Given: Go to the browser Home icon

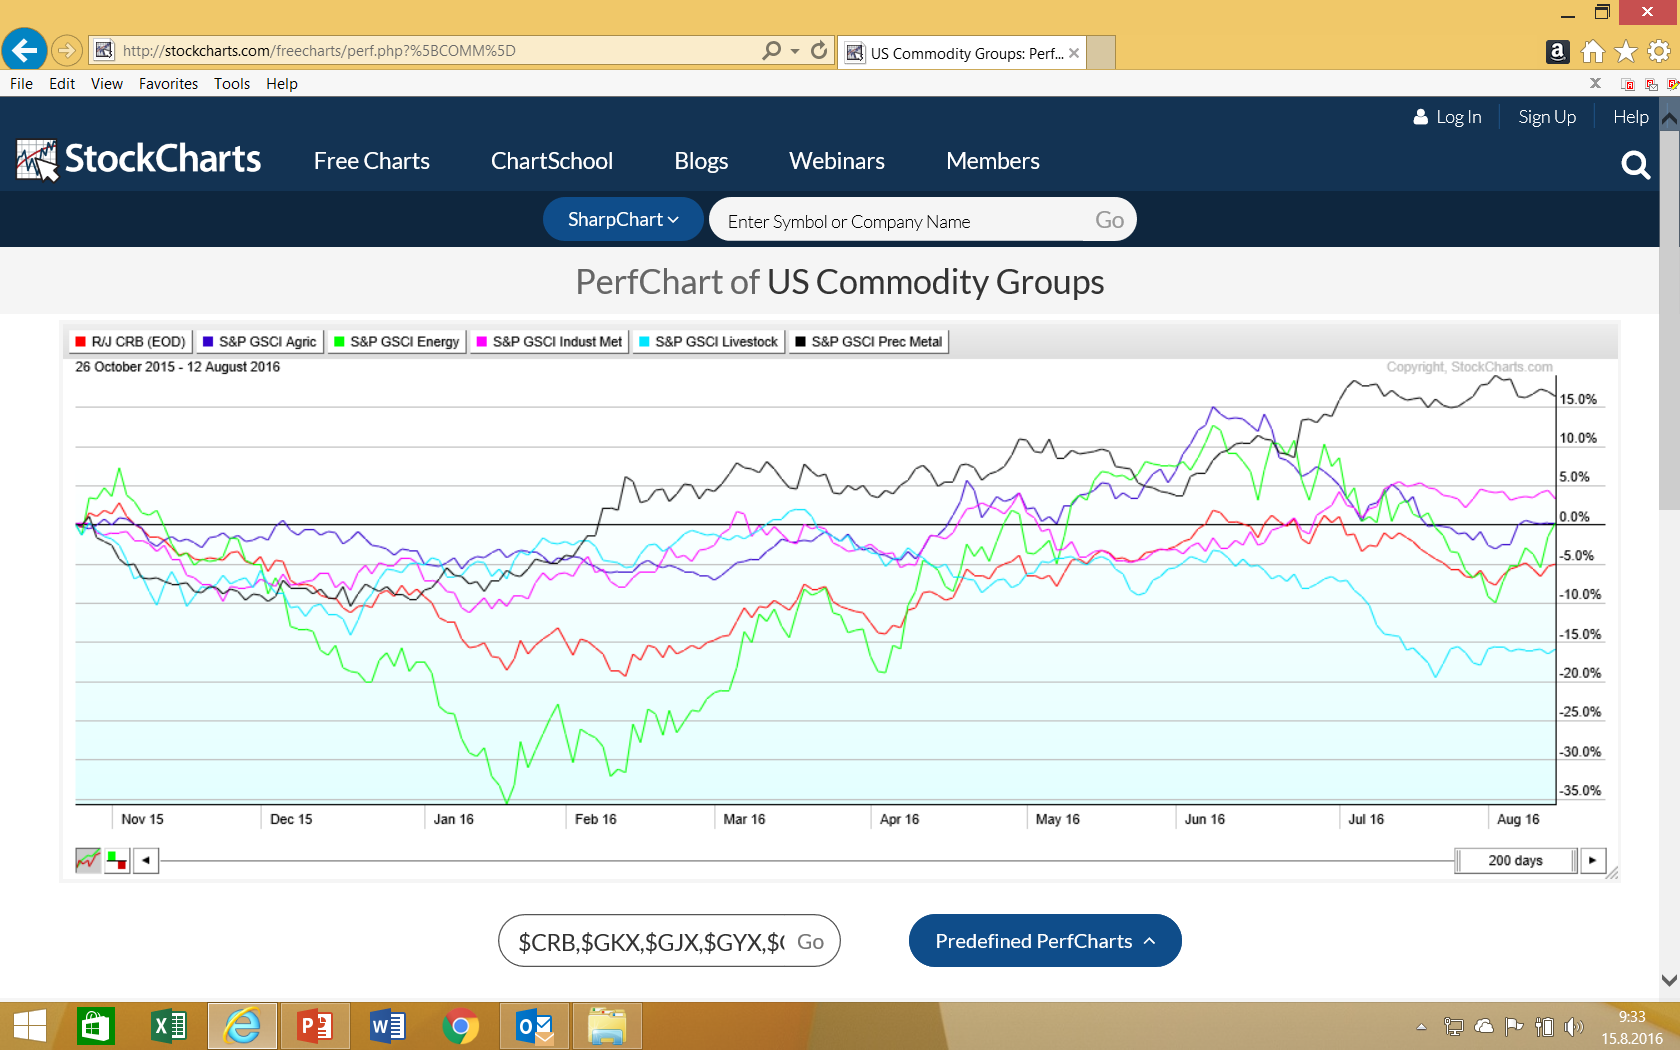Looking at the screenshot, I should coord(1593,51).
